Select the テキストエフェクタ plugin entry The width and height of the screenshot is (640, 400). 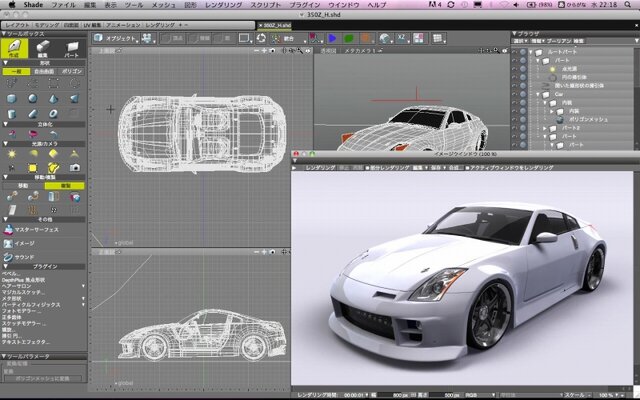tap(26, 342)
